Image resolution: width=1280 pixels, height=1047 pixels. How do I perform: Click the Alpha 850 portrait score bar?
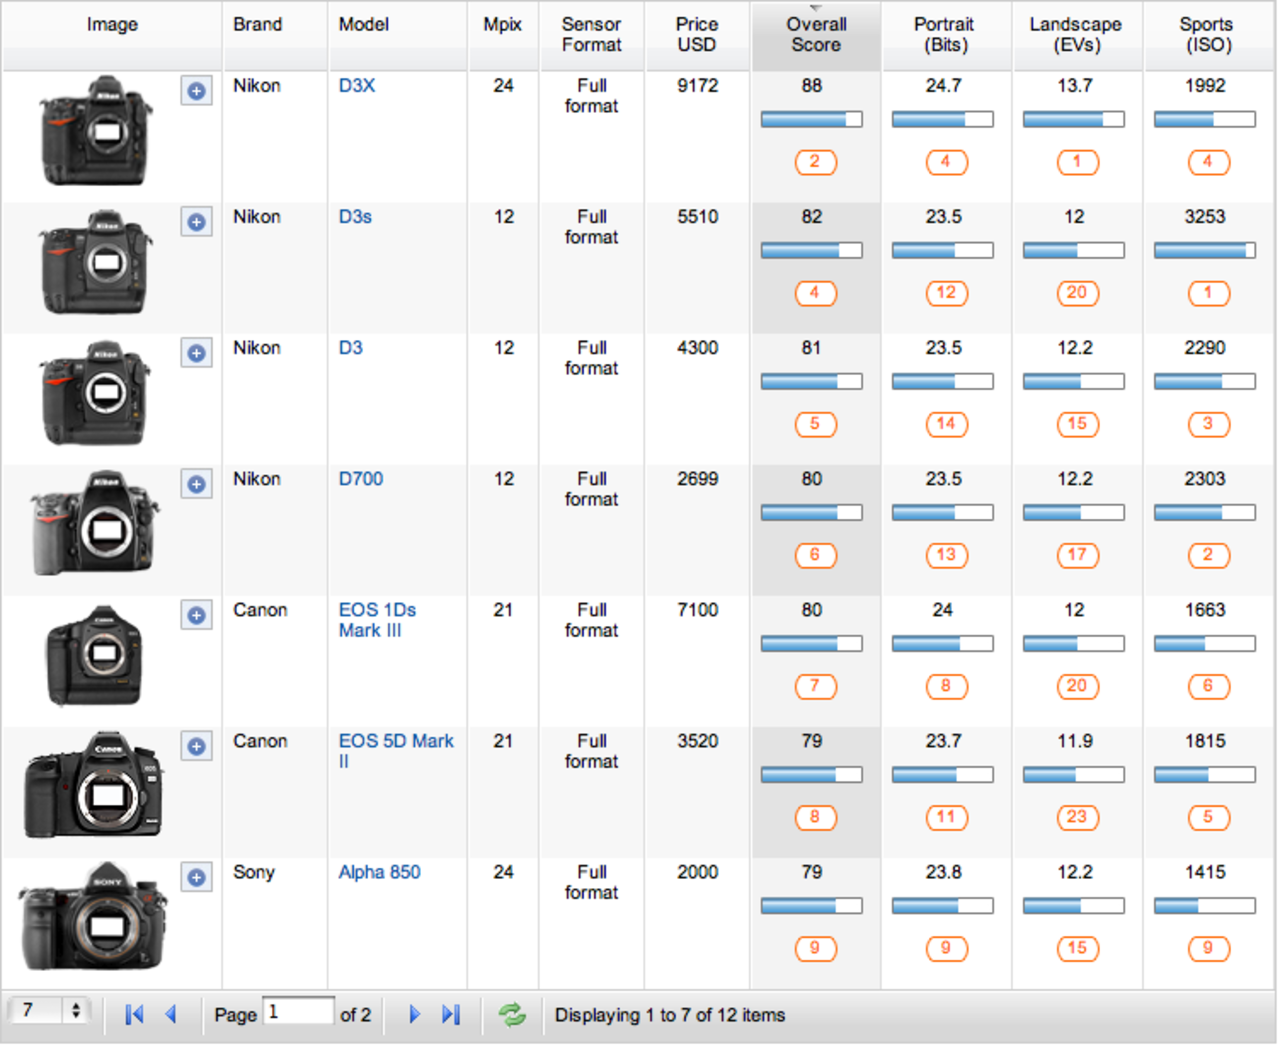coord(943,906)
